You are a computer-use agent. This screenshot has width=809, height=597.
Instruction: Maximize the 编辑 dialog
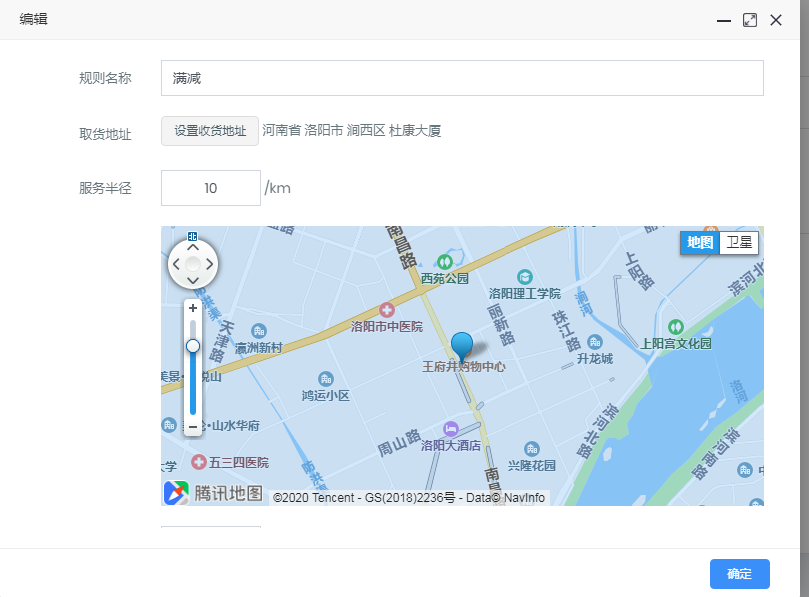coord(750,20)
